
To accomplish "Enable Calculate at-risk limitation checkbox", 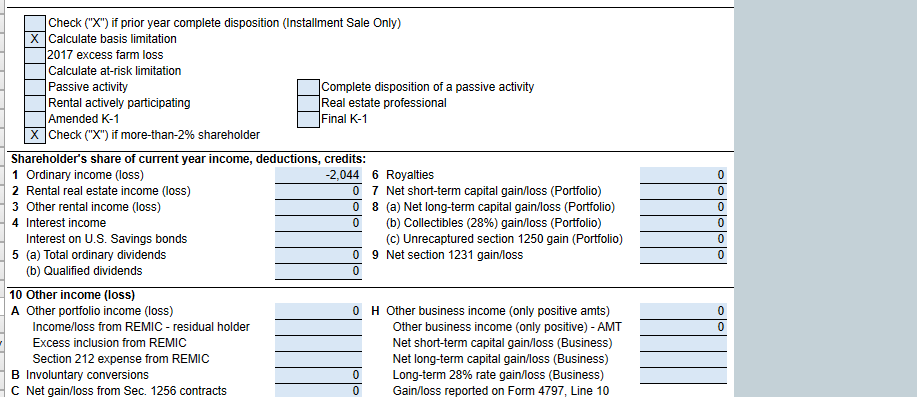I will tap(35, 71).
